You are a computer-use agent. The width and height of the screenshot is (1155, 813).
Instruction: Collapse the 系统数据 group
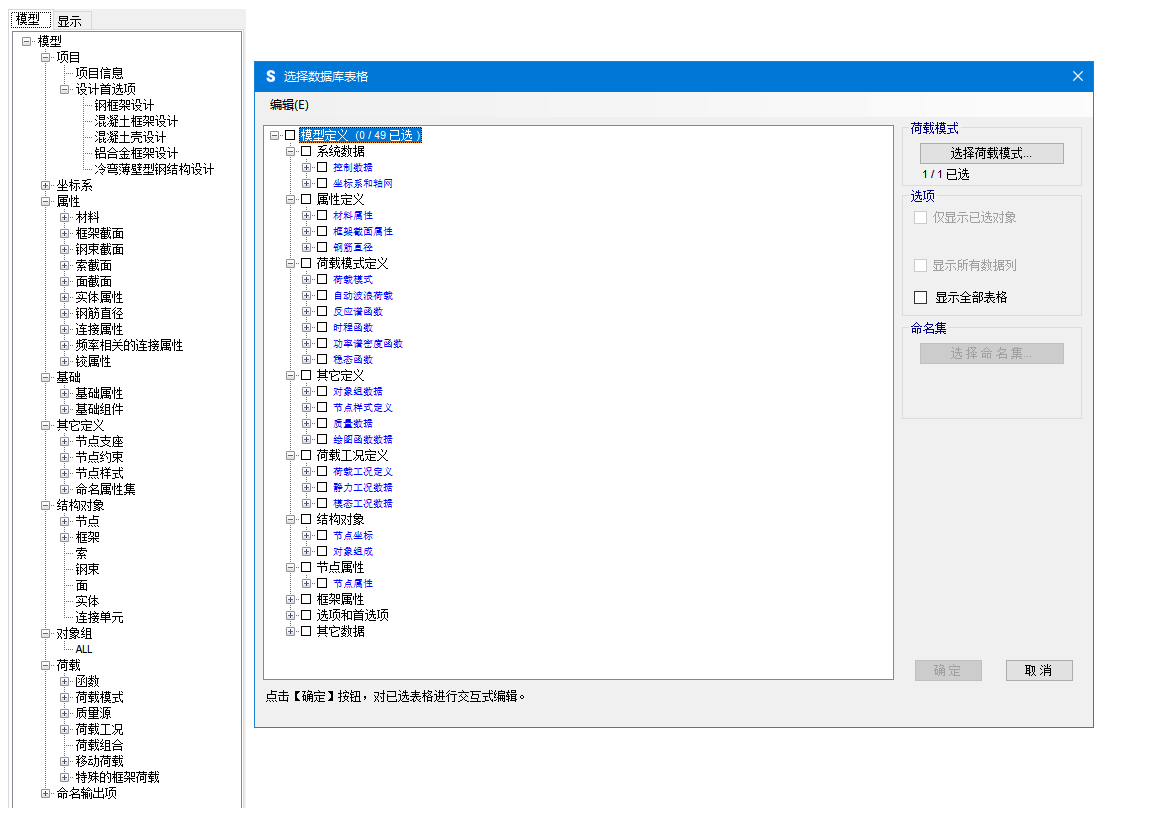pos(291,151)
